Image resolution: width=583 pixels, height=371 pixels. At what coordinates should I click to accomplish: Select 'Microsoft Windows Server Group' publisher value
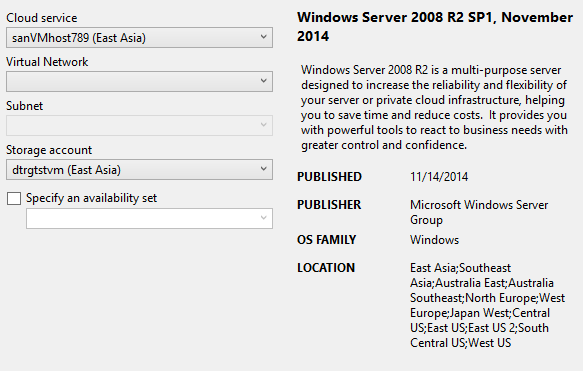point(479,212)
